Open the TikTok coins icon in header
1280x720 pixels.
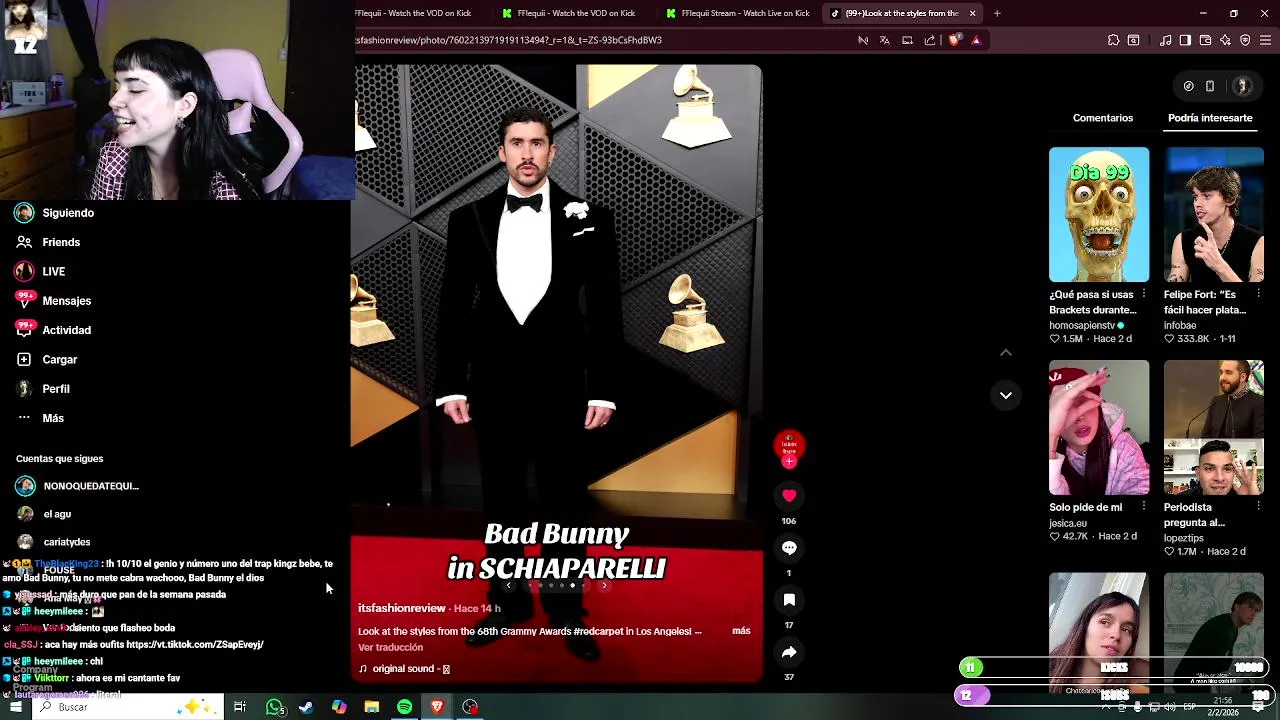(1188, 86)
